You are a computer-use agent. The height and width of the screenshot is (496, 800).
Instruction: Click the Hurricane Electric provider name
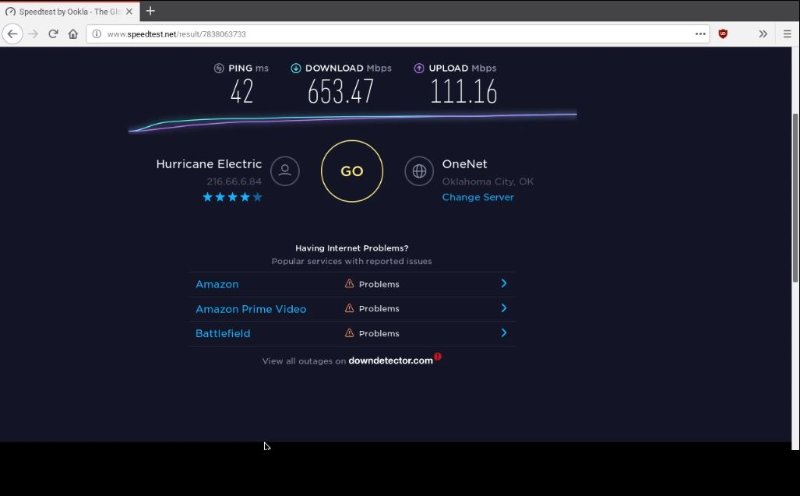[209, 164]
